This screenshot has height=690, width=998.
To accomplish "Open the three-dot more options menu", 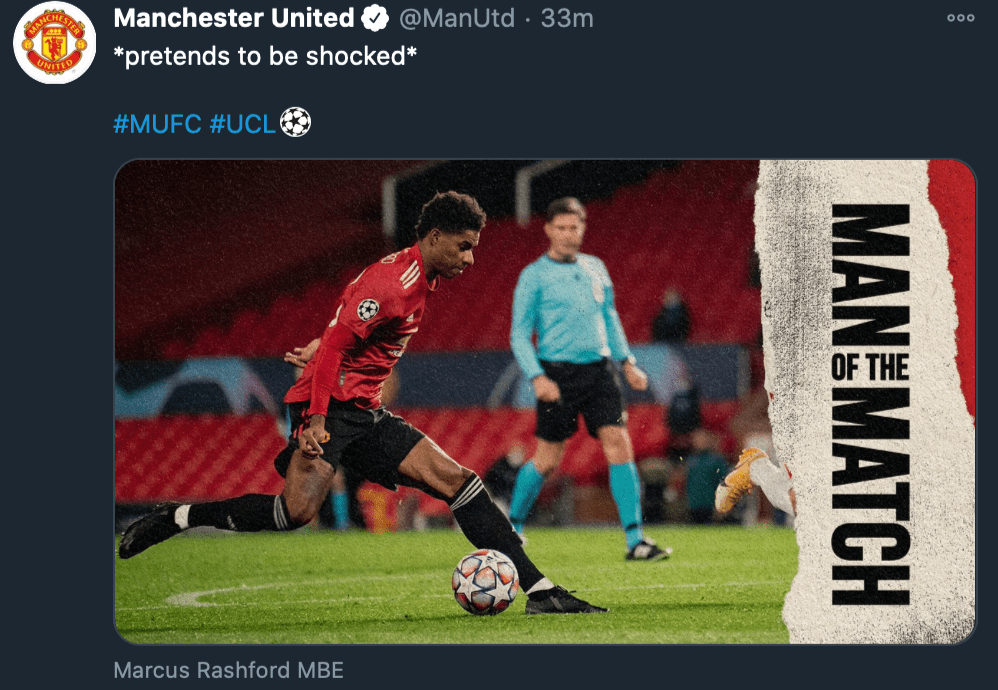I will coord(960,18).
